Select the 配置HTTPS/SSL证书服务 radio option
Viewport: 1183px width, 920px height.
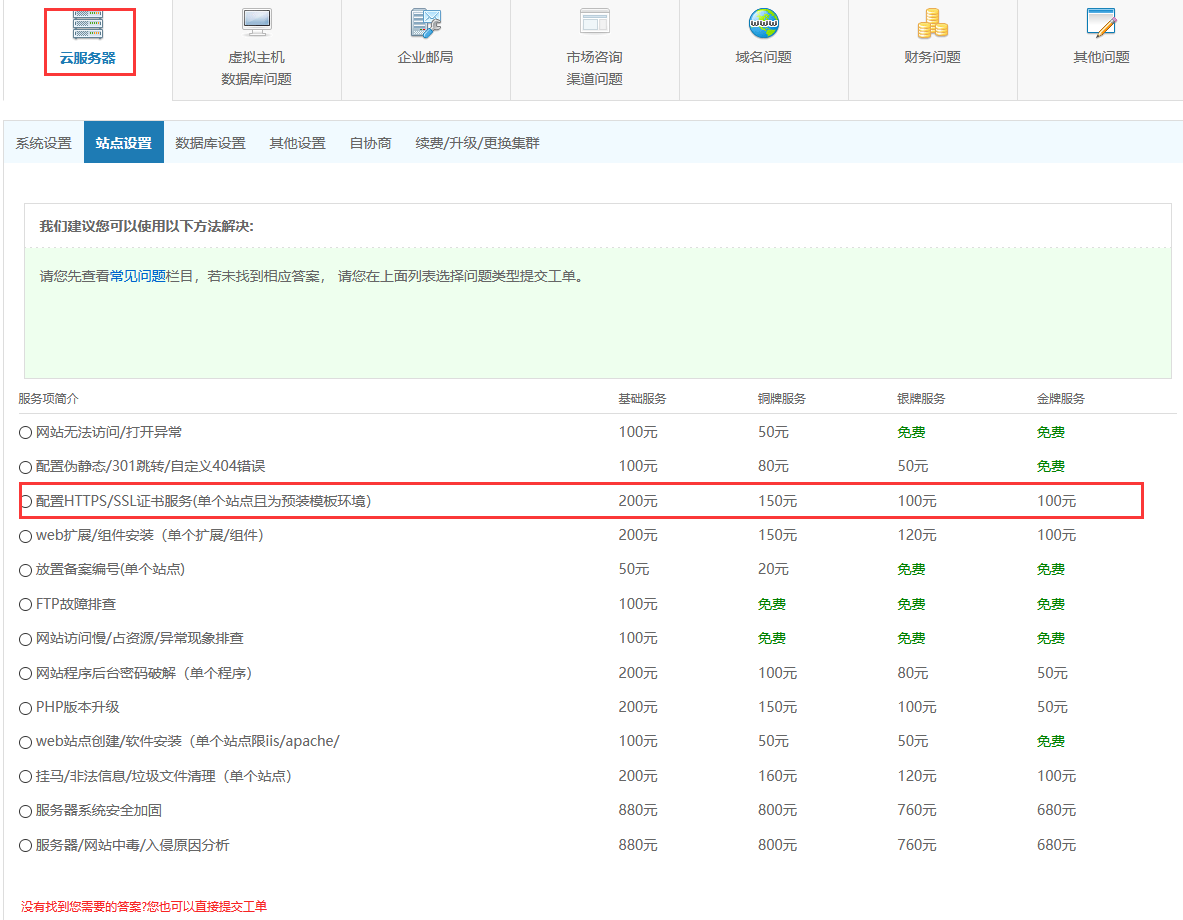pyautogui.click(x=26, y=501)
